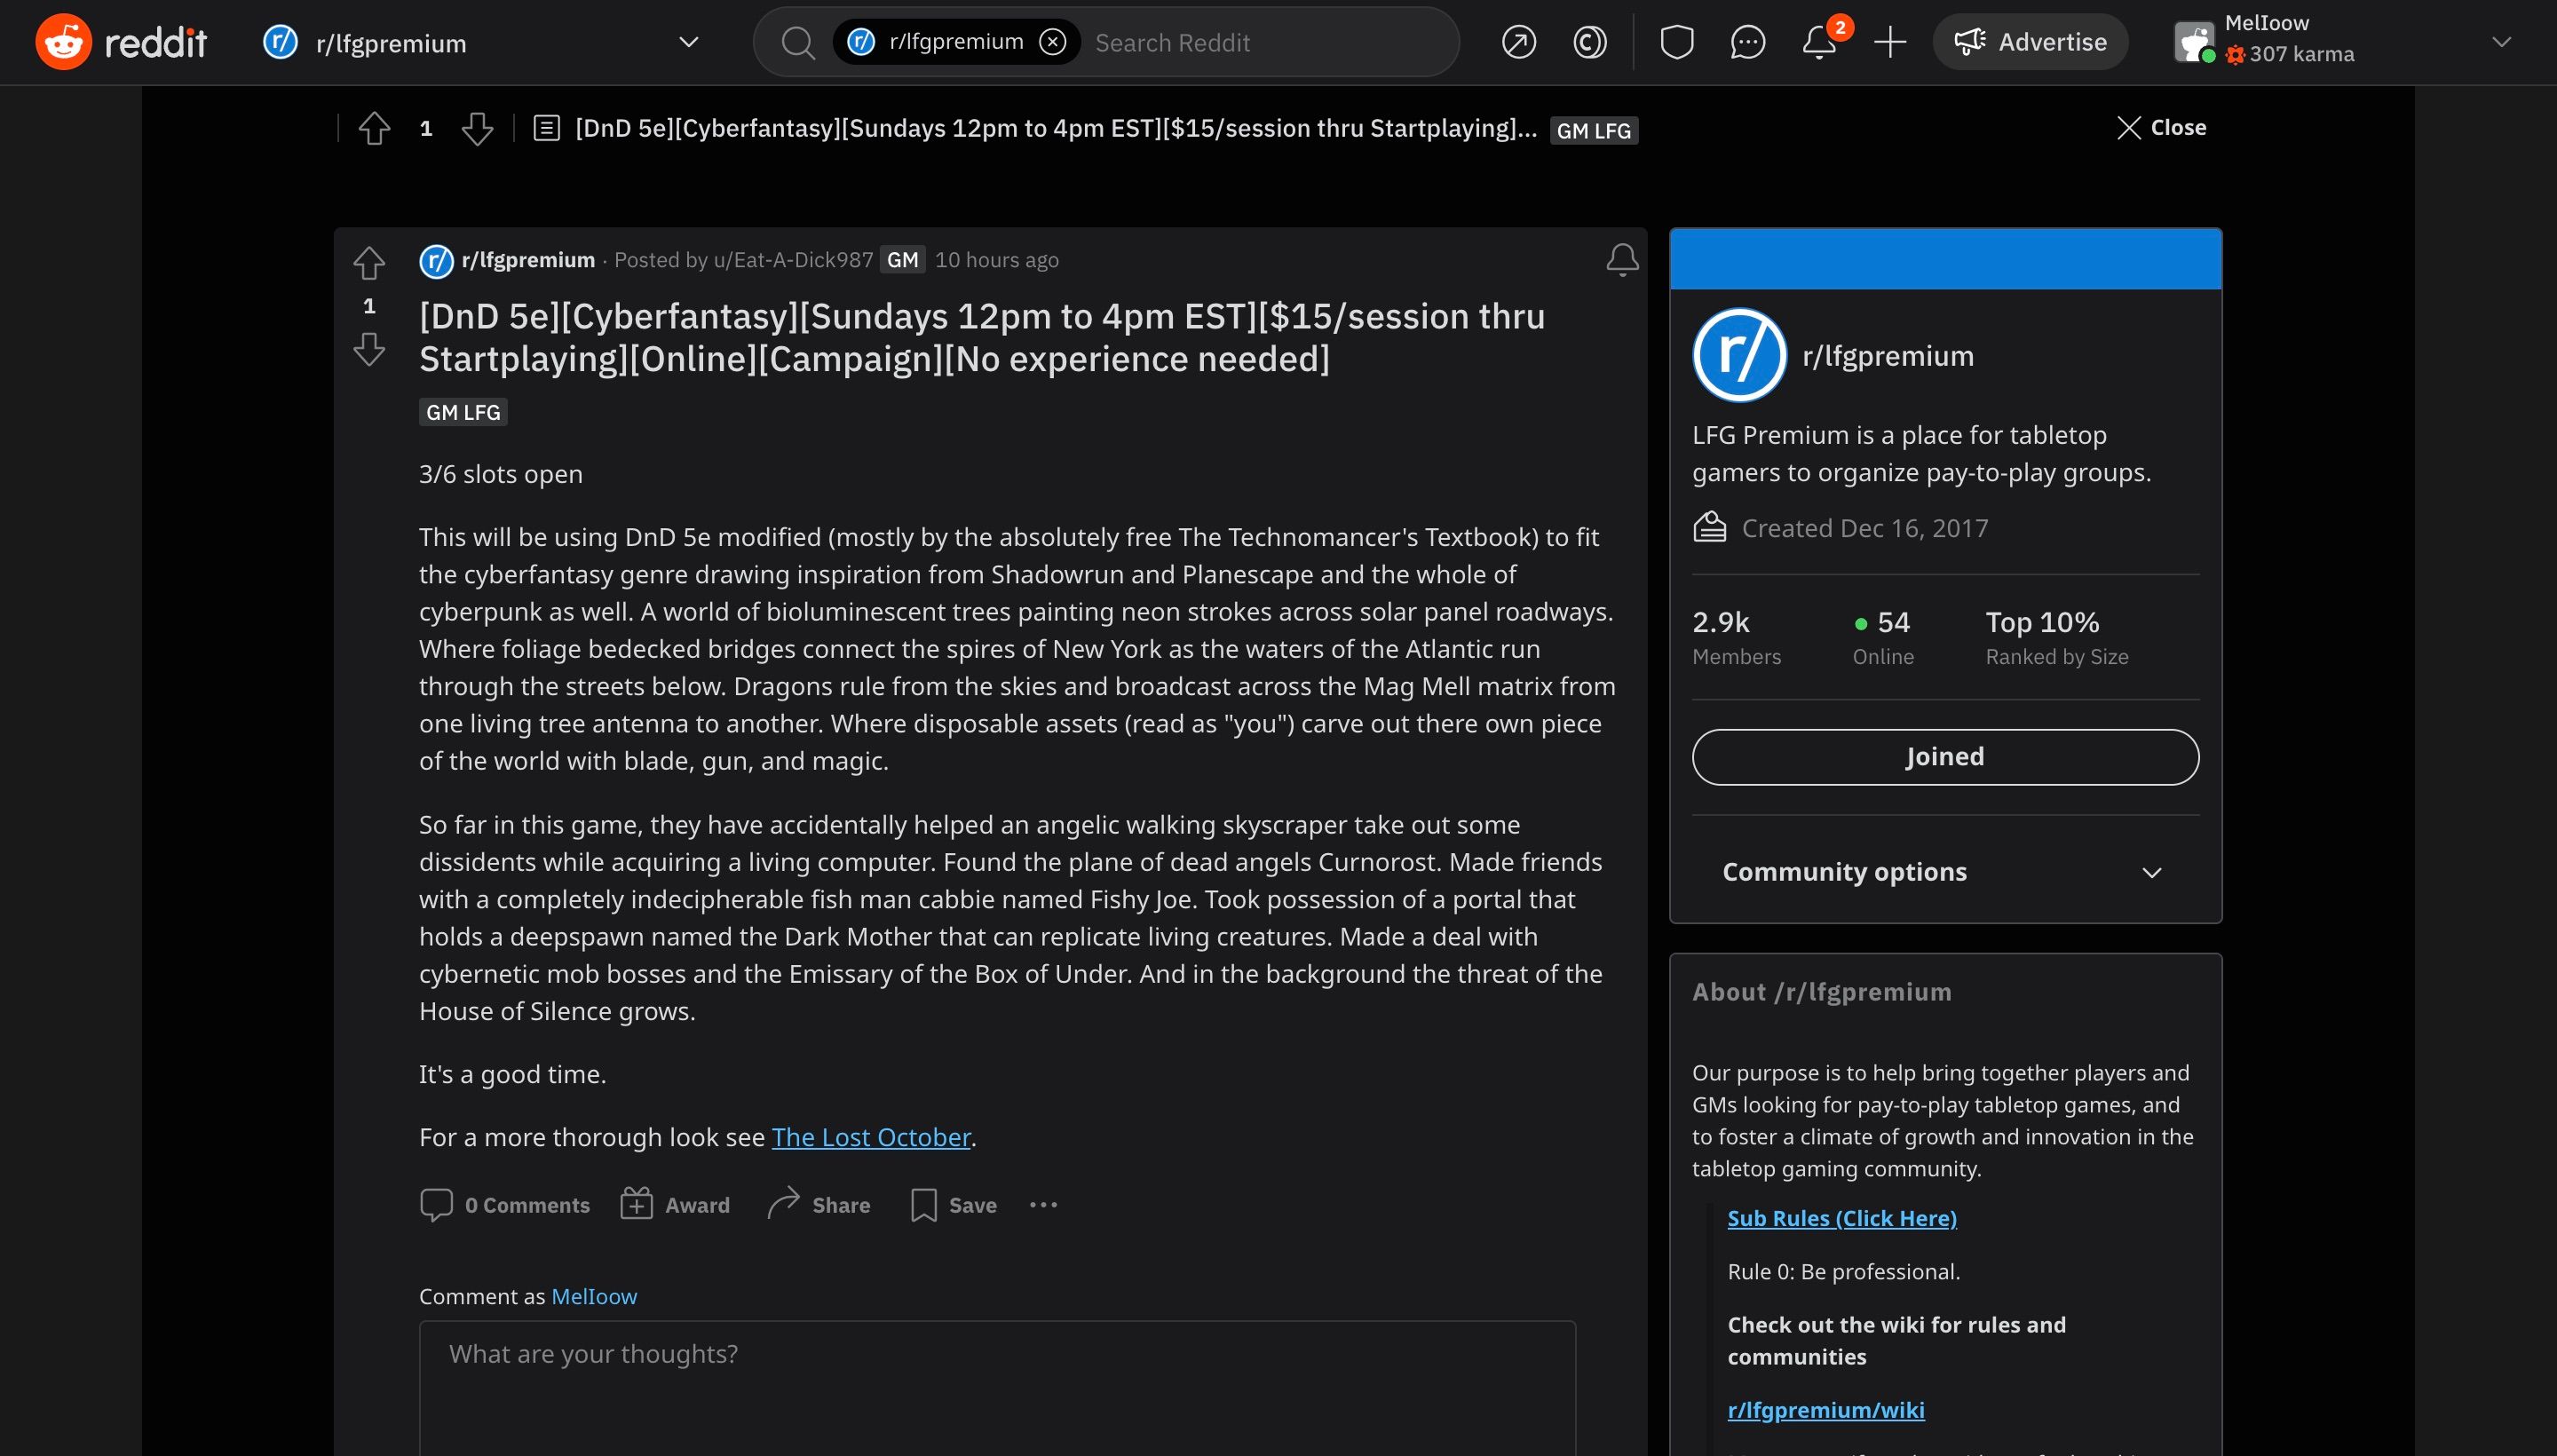This screenshot has width=2557, height=1456.
Task: Open notifications from the bell icon
Action: pos(1820,42)
